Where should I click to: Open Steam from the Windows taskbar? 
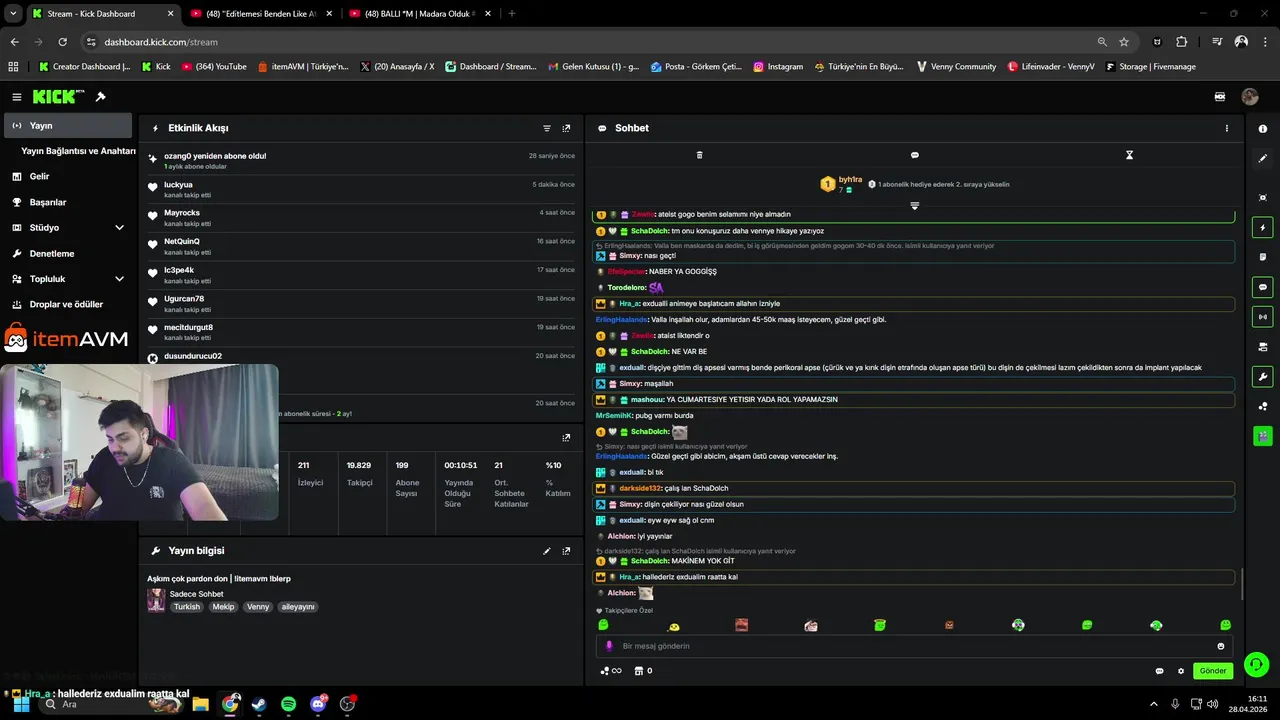(x=259, y=704)
